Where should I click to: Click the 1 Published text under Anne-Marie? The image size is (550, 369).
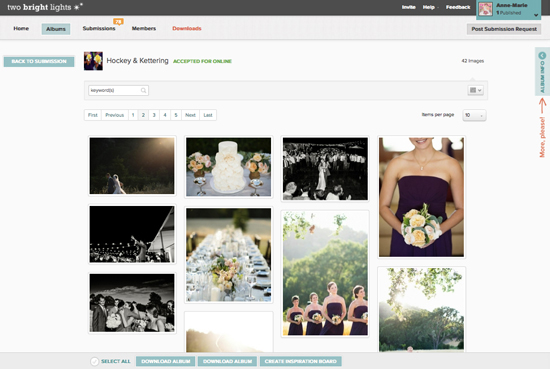(509, 13)
